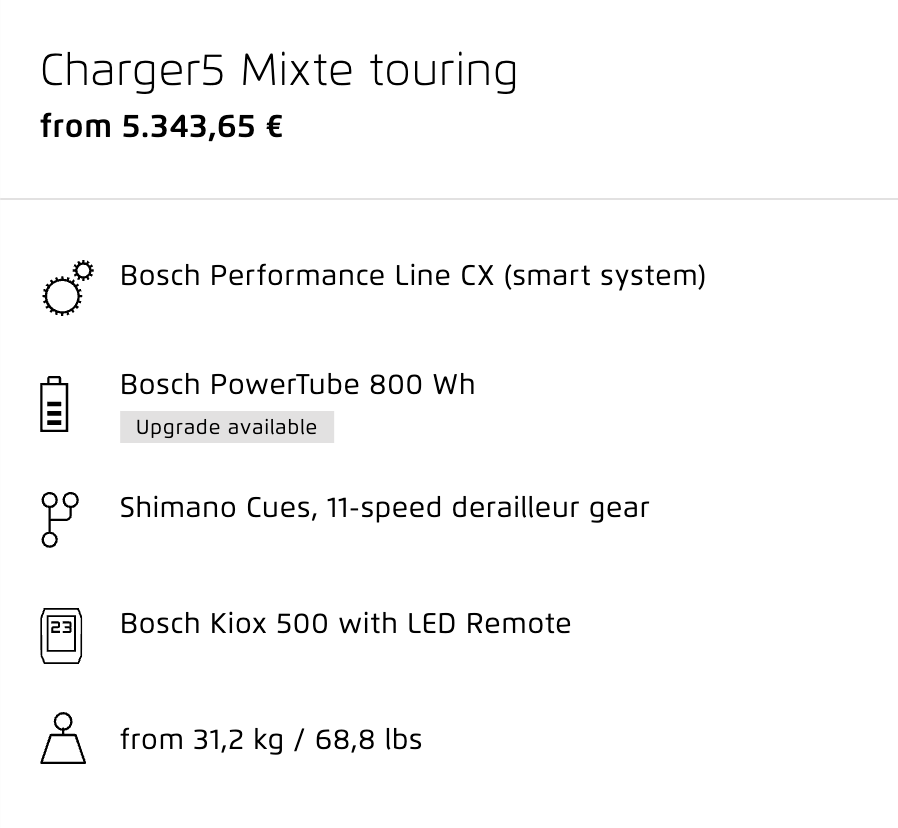Open the Charger5 Mixte touring title
This screenshot has height=828, width=898.
coord(279,71)
